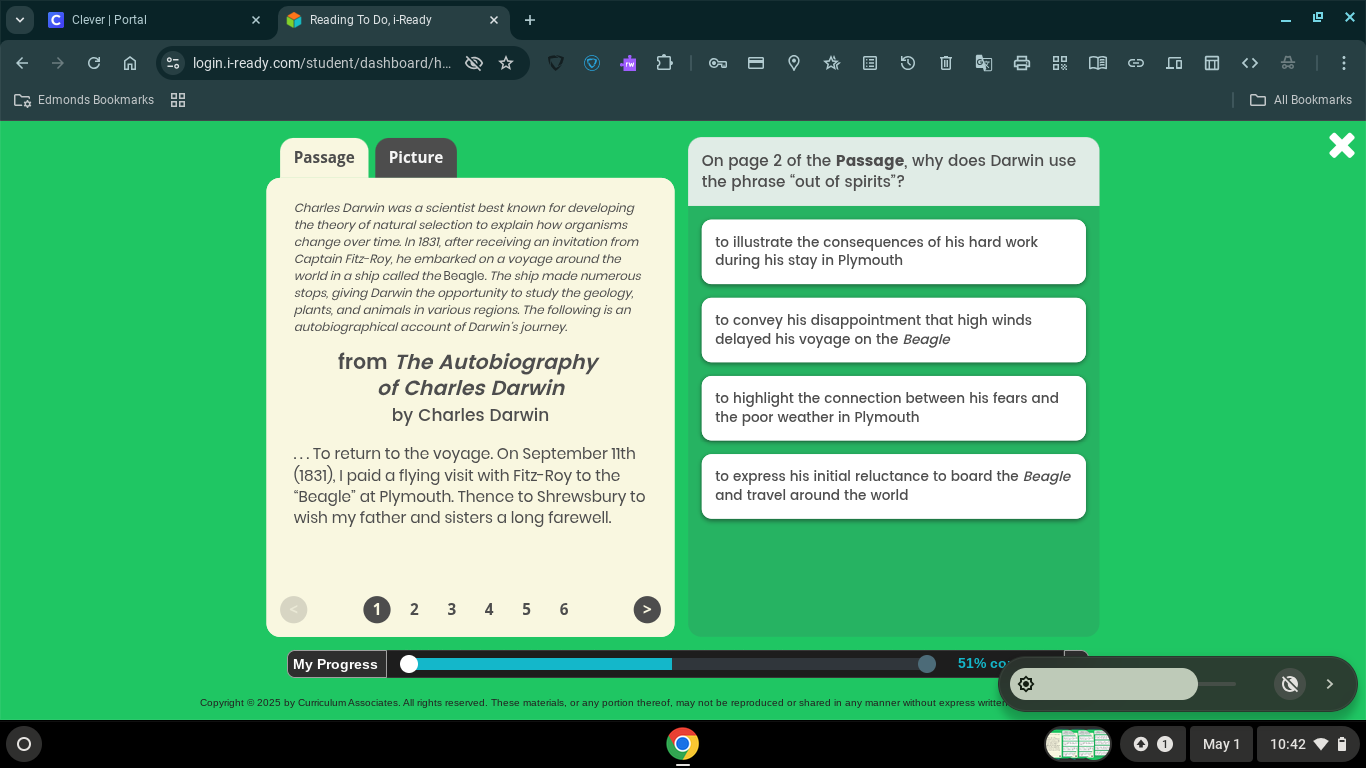Image resolution: width=1366 pixels, height=768 pixels.
Task: Expand the bottom overlay with the chevron
Action: point(1330,684)
